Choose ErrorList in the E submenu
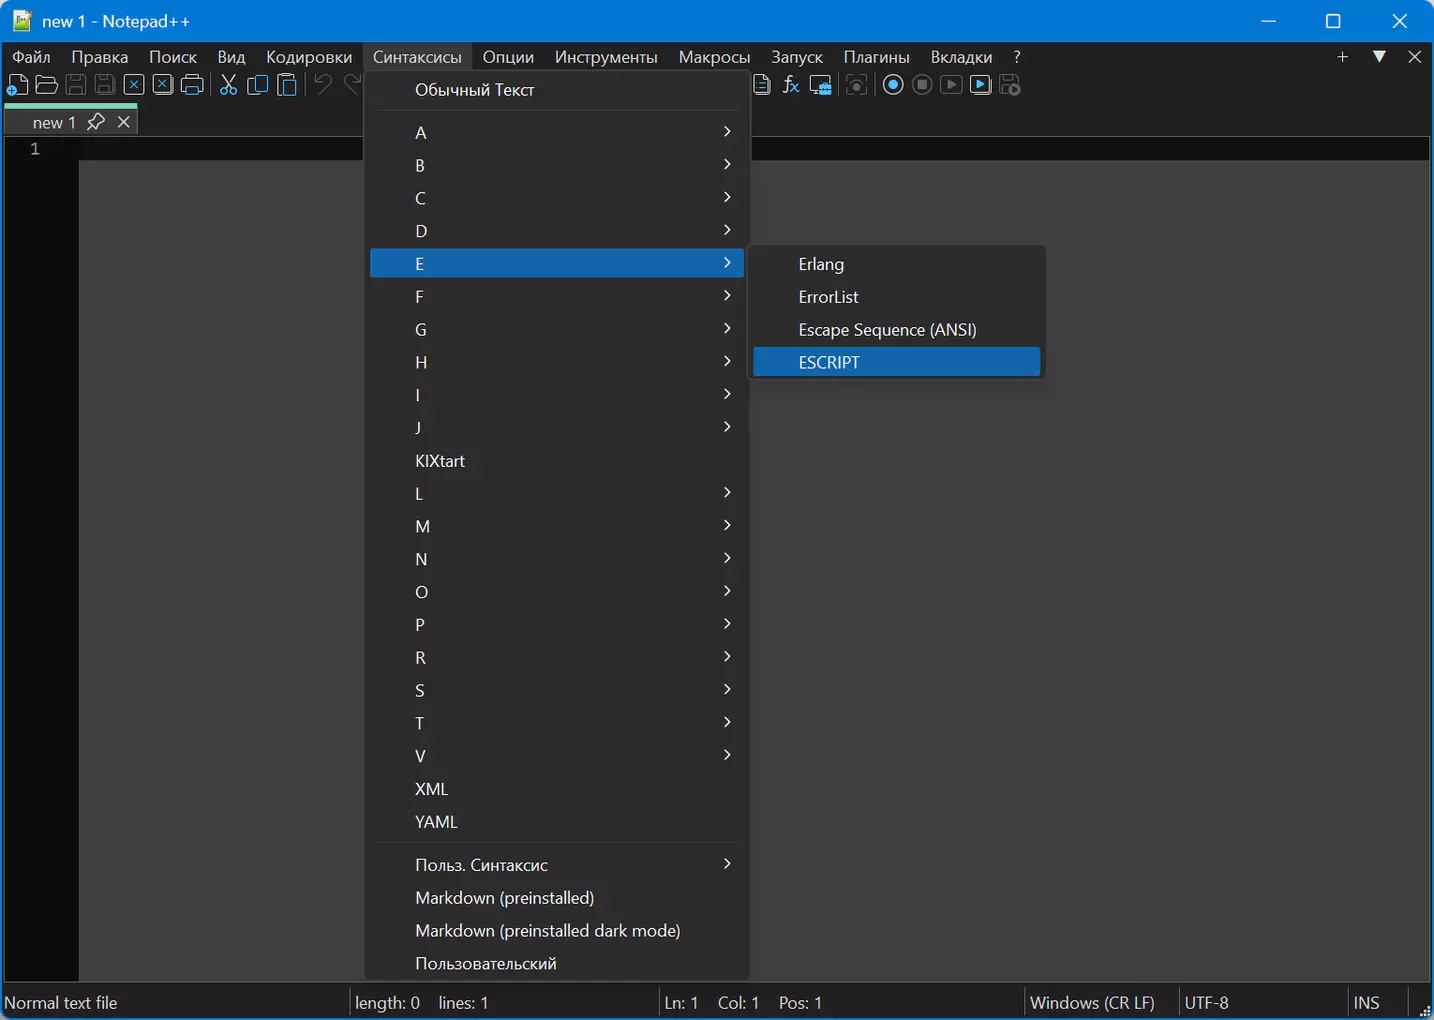This screenshot has width=1434, height=1020. click(x=897, y=297)
